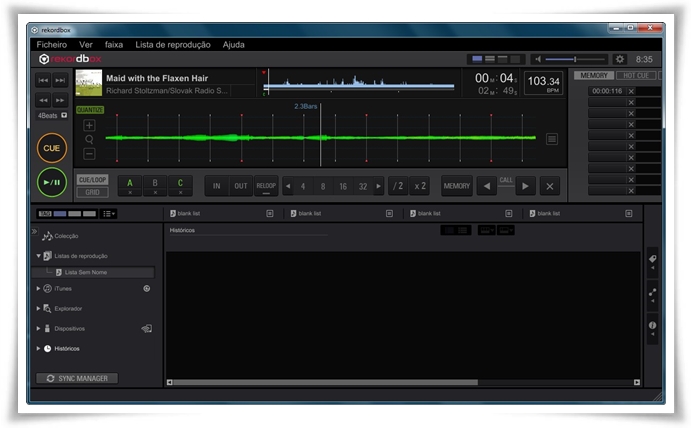Select second layout view icon
Image resolution: width=691 pixels, height=428 pixels.
pyautogui.click(x=490, y=59)
